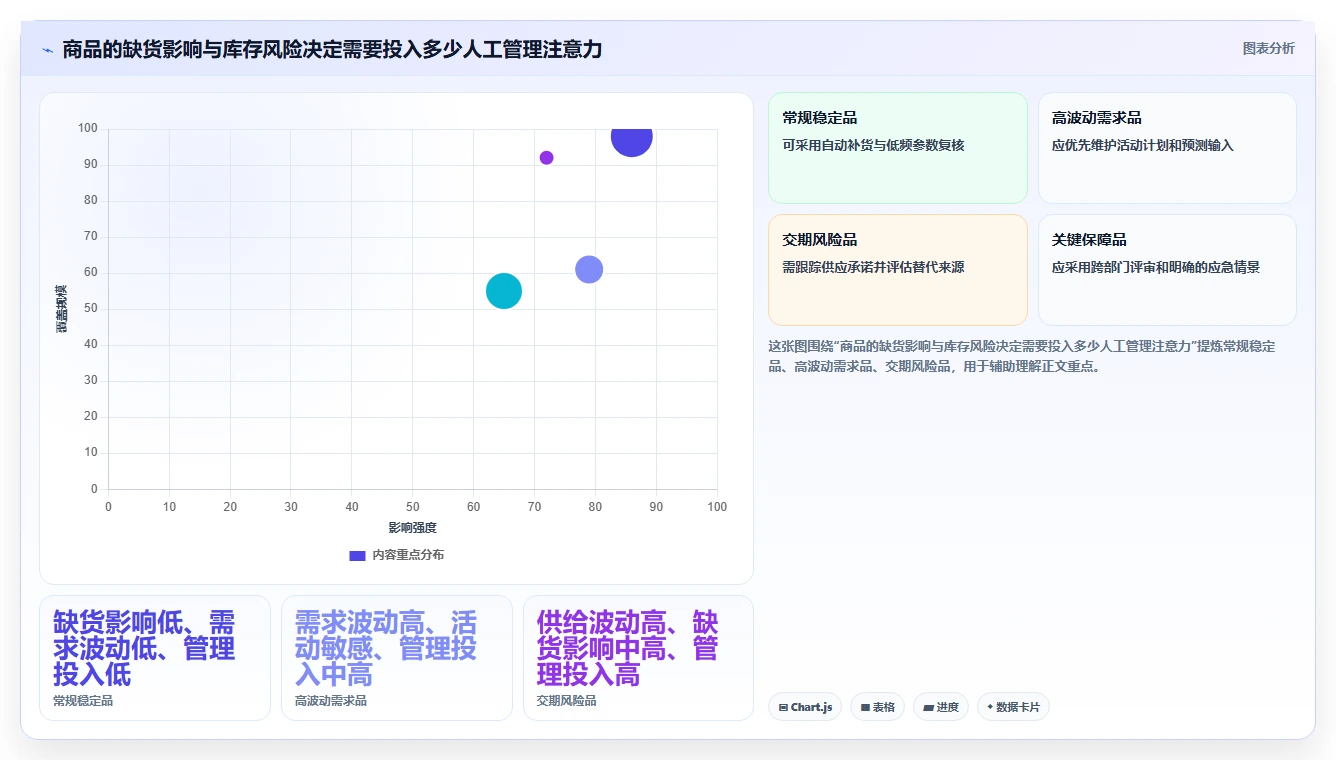Screen dimensions: 1336x760
Task: Select the 供给波动高 stat card for 交期风险品
Action: coord(638,658)
